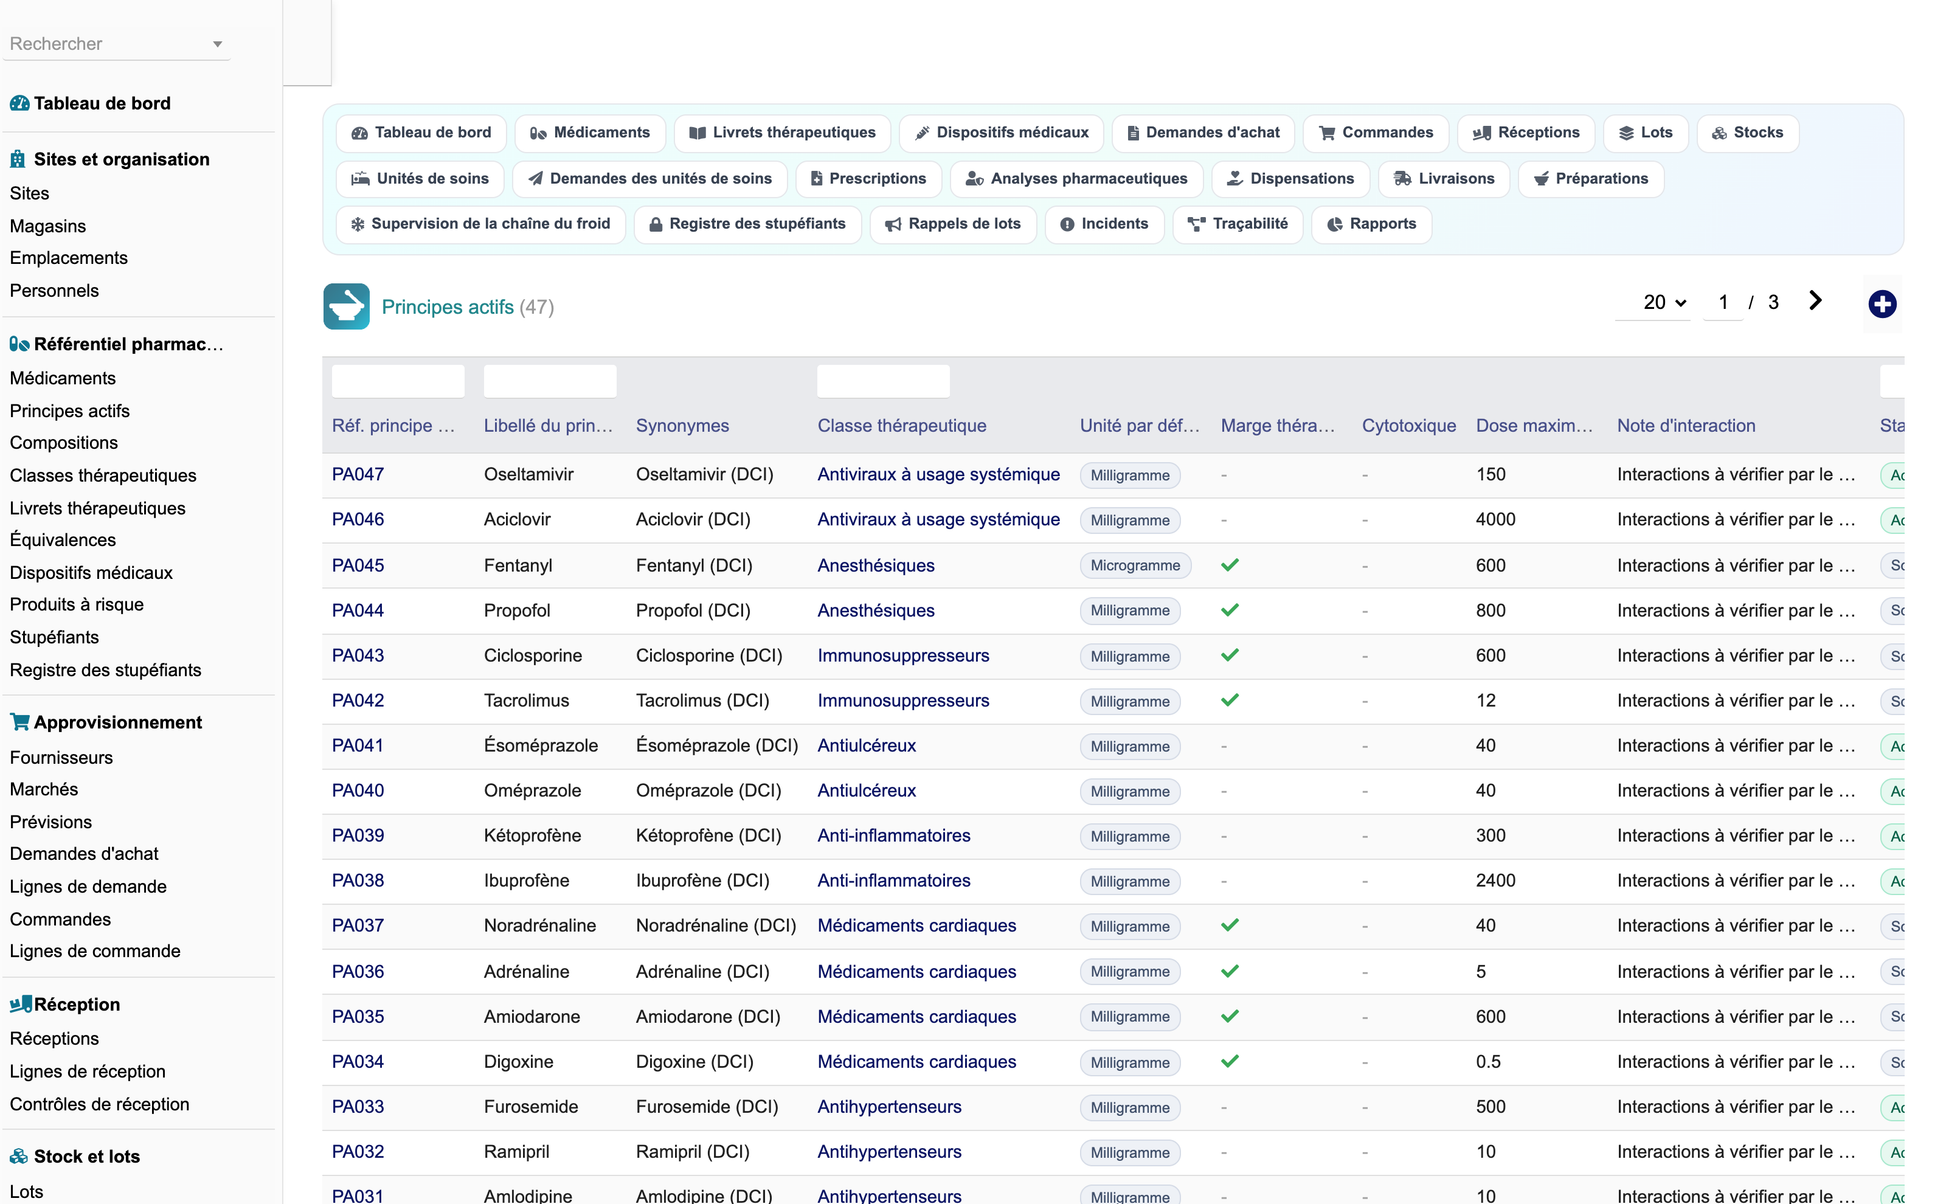The width and height of the screenshot is (1946, 1204).
Task: Click the Adrénaline marge thérapeutique checkmark
Action: 1230,971
